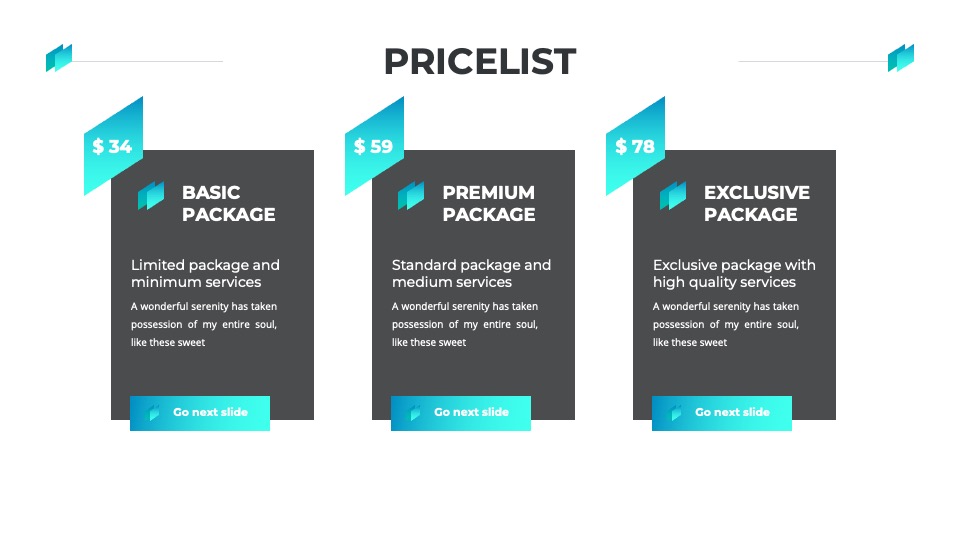Click the BASIC PACKAGE heading text

[228, 203]
